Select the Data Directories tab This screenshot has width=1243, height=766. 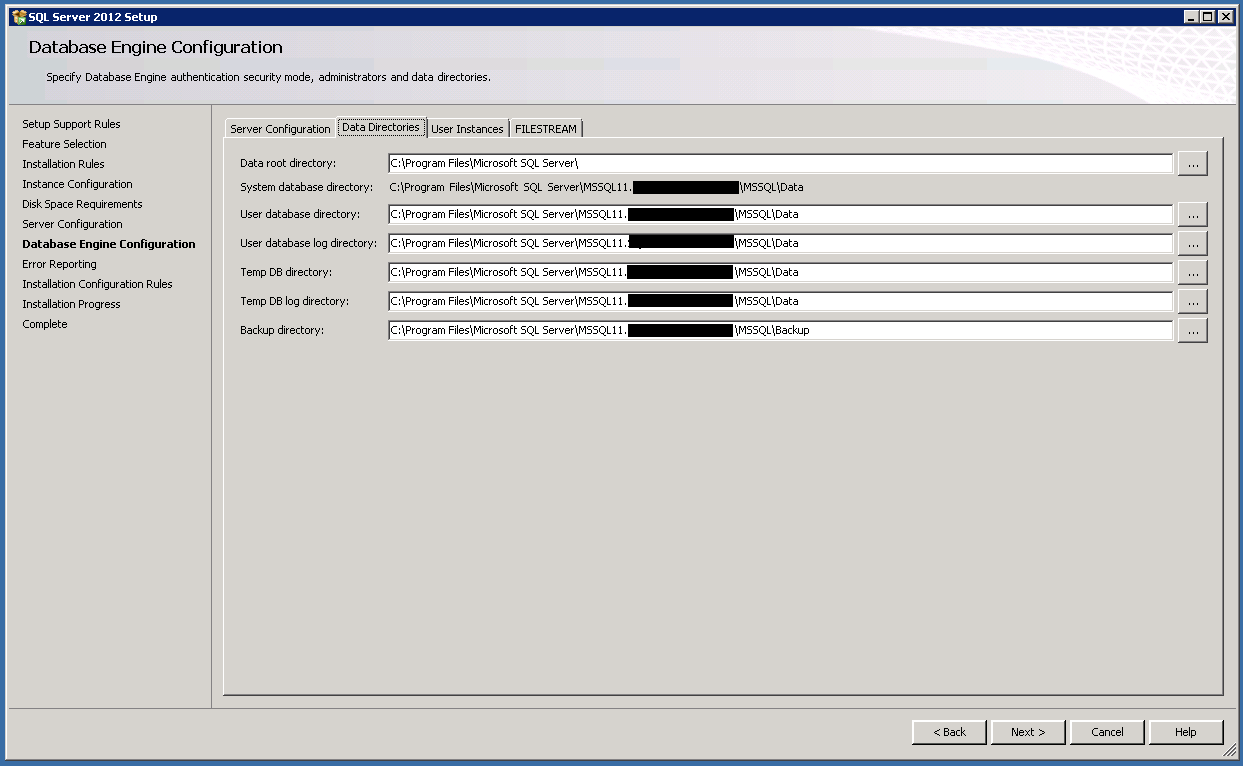point(381,127)
